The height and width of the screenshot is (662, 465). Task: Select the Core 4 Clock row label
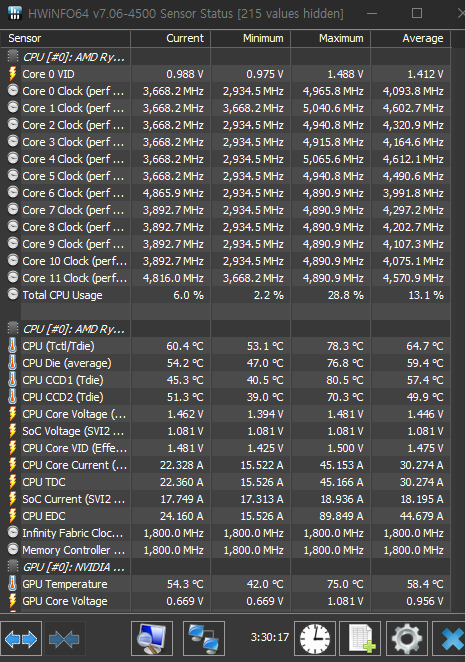[73, 159]
